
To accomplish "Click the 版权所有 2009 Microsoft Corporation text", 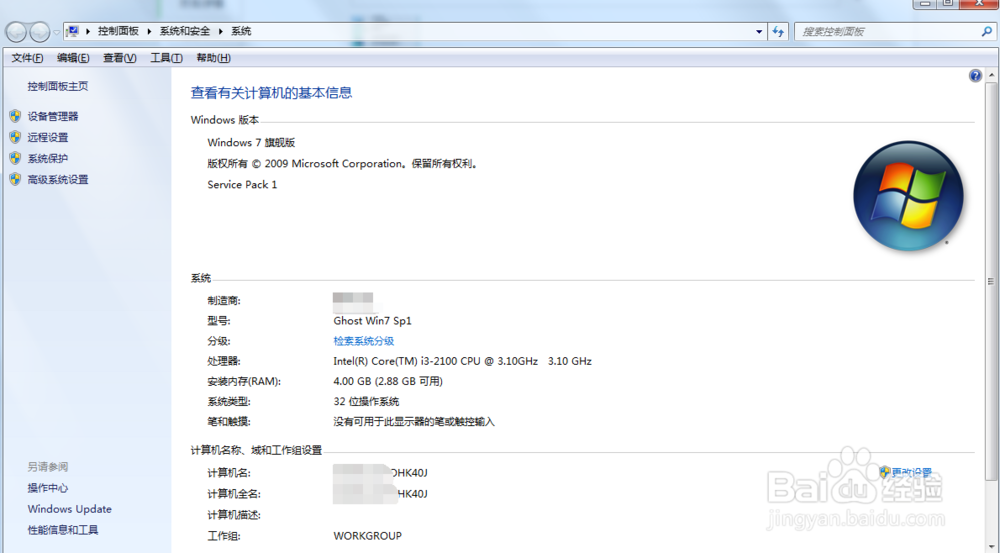I will click(342, 163).
